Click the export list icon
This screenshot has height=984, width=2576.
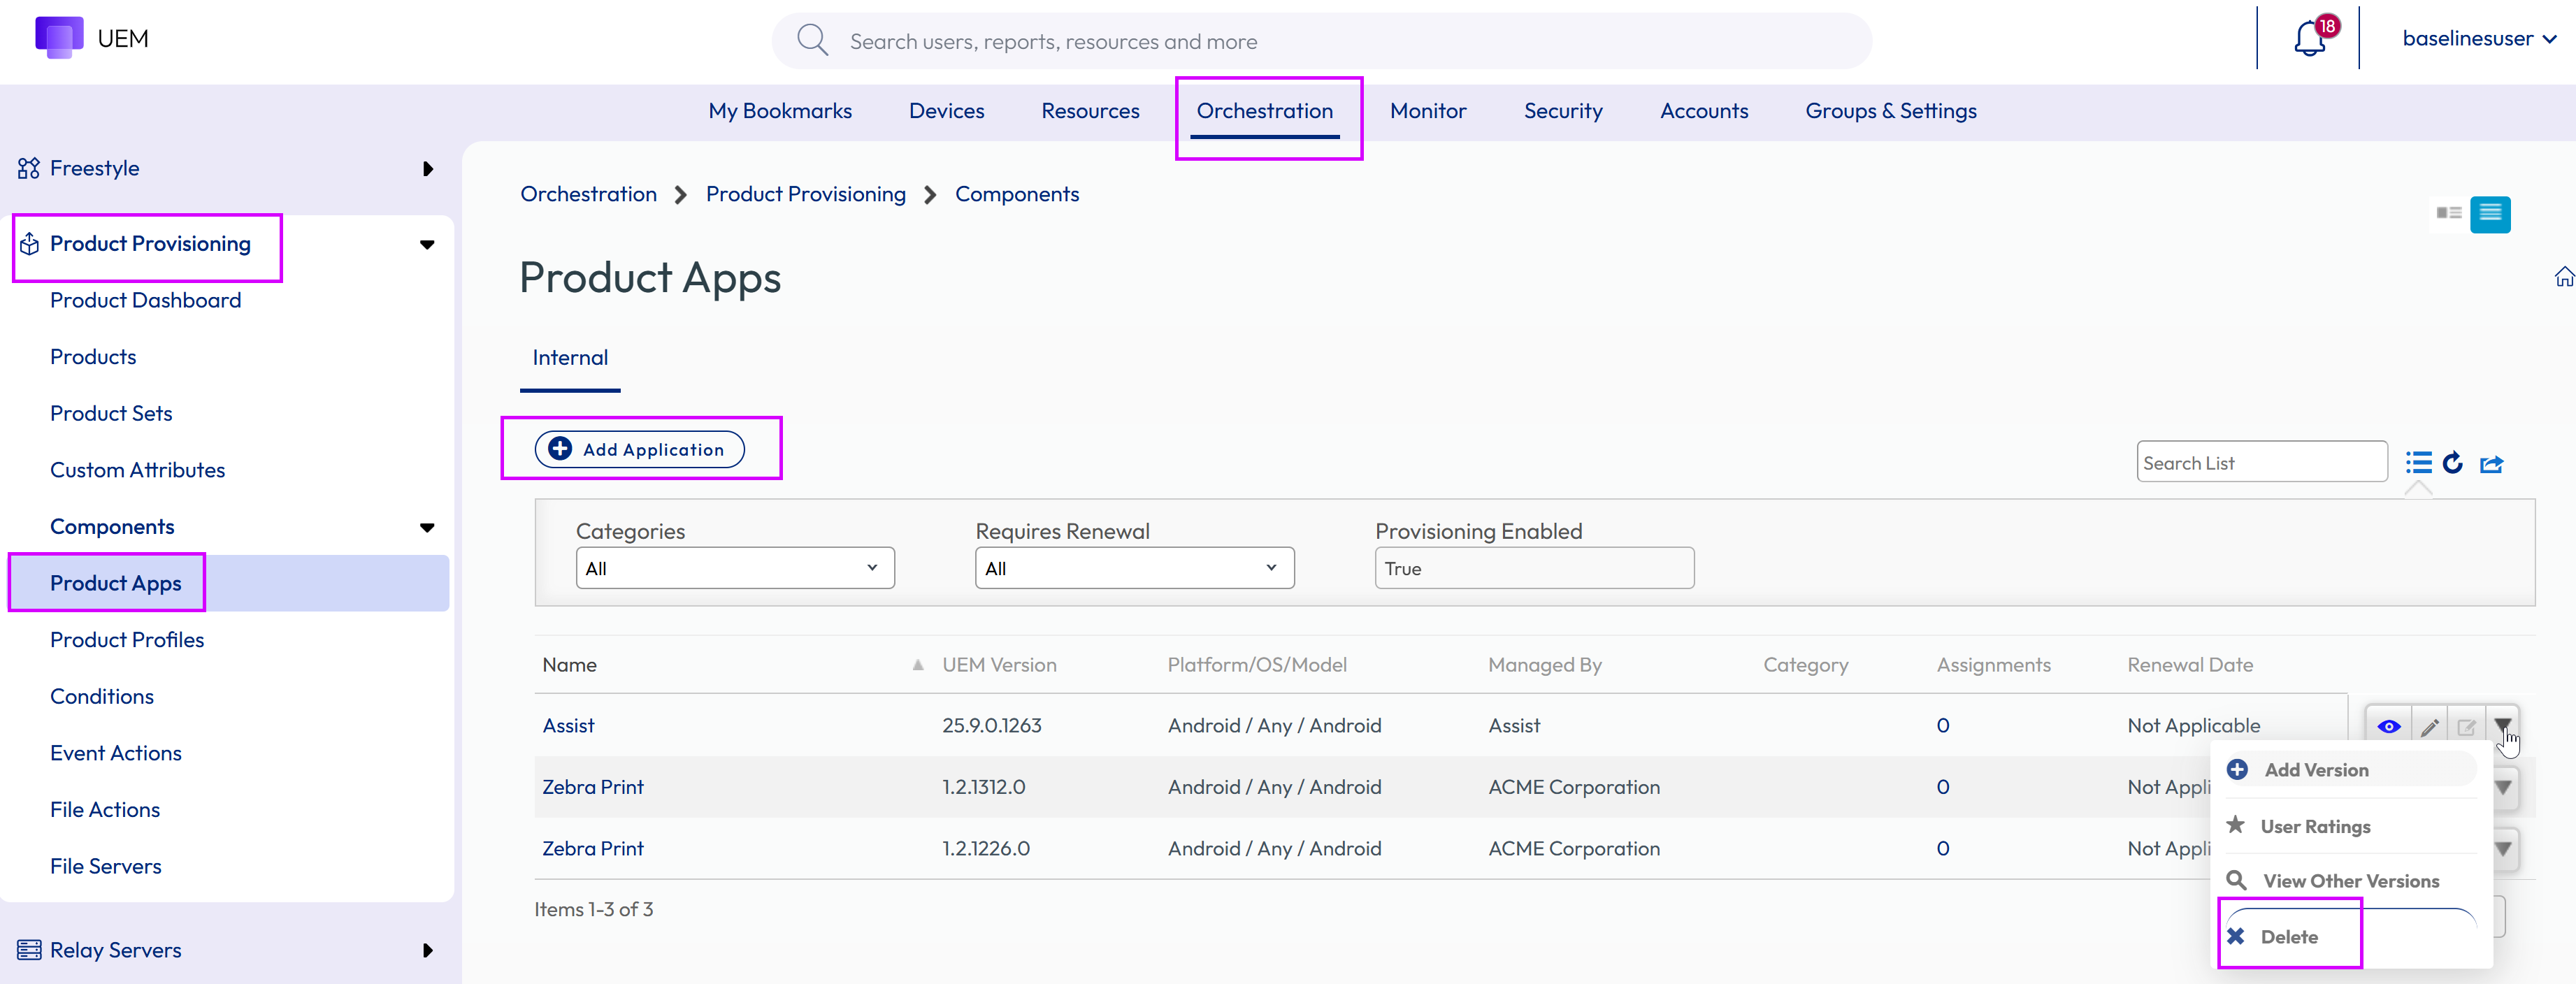[2491, 464]
